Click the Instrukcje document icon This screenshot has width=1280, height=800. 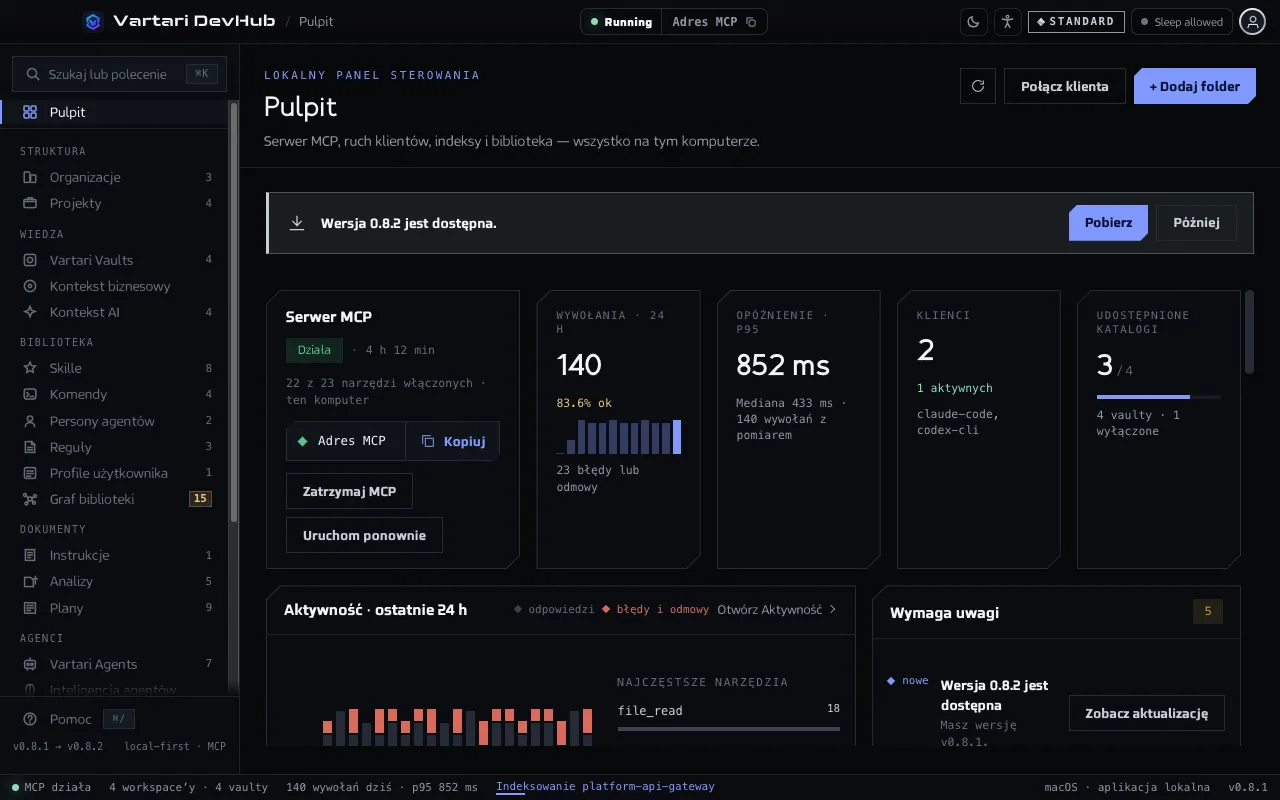pyautogui.click(x=30, y=555)
